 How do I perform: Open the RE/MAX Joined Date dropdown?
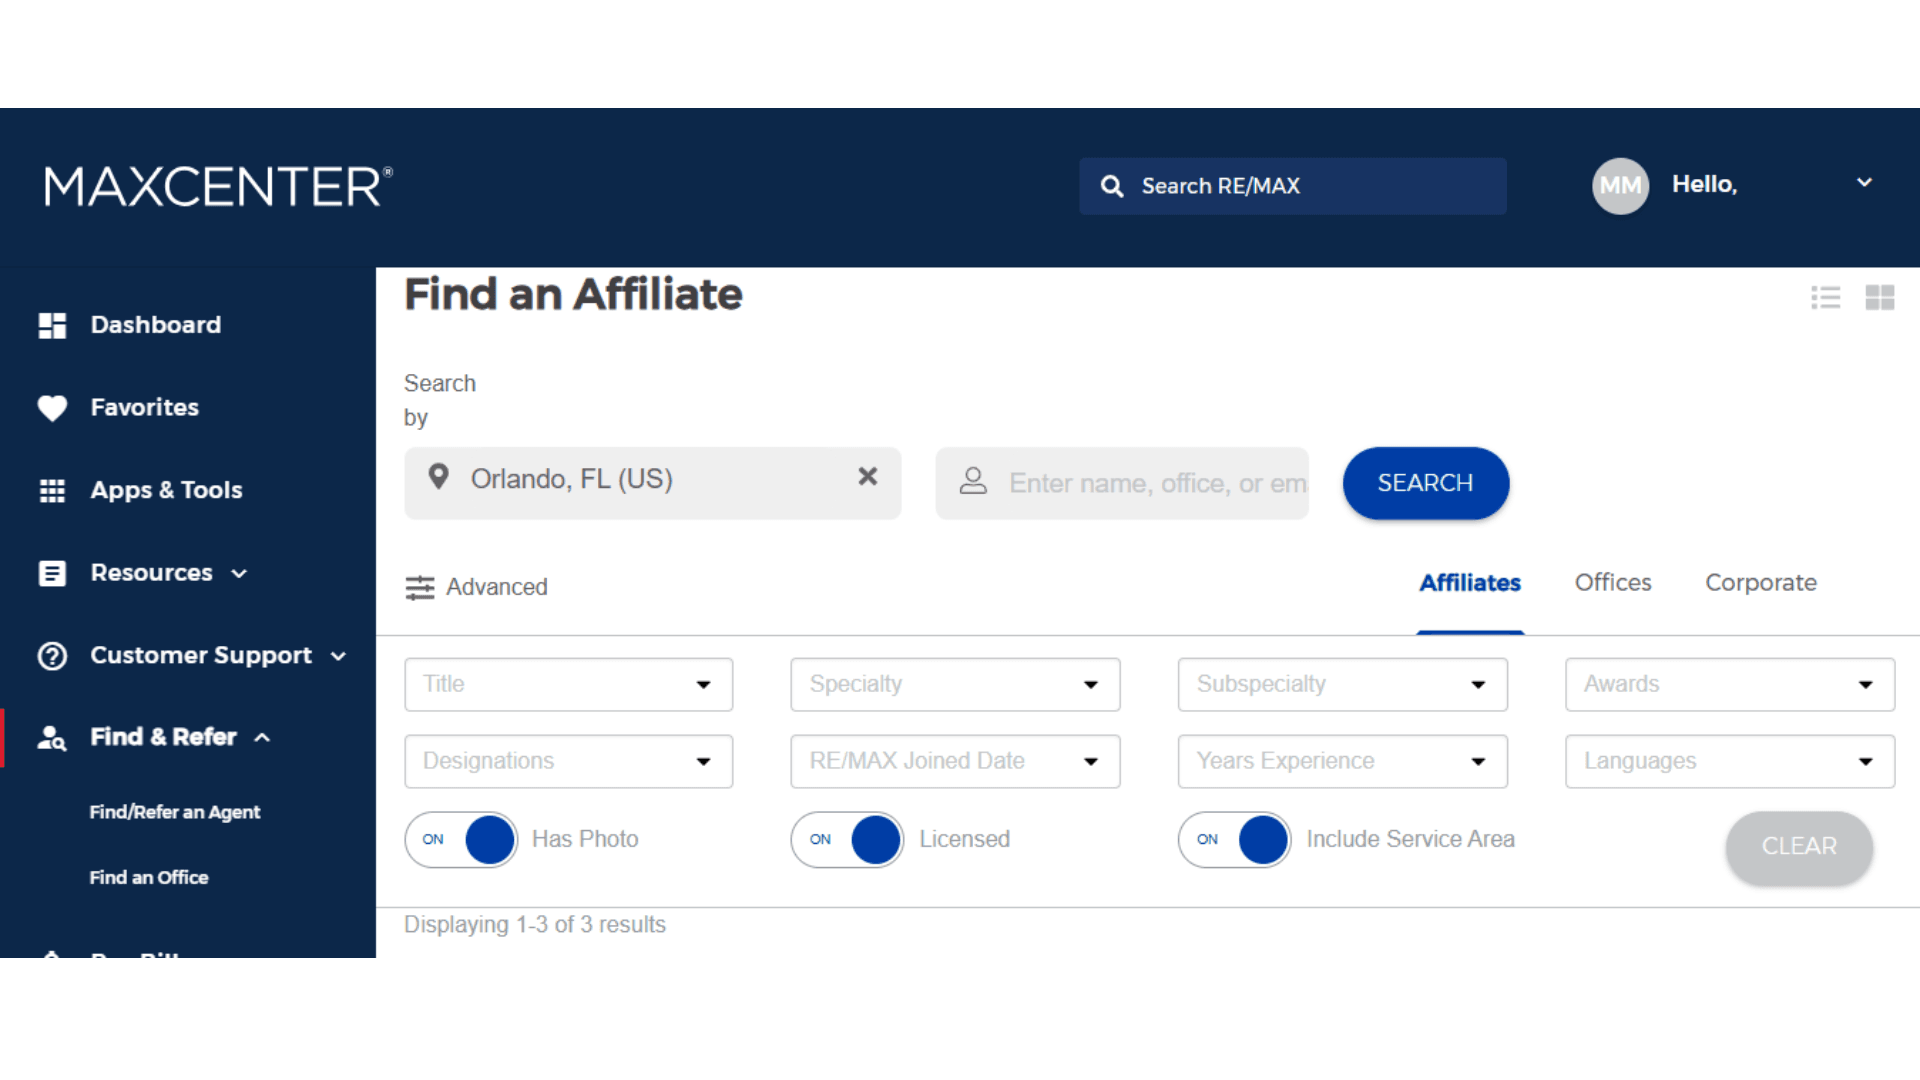click(x=955, y=761)
